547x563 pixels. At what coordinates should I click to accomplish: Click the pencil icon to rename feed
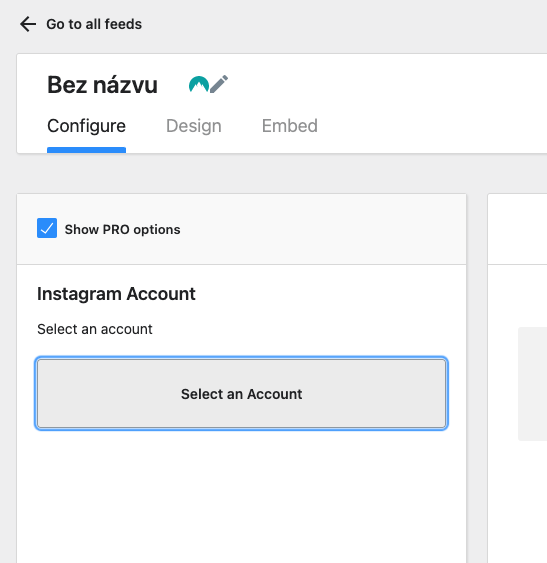click(219, 84)
